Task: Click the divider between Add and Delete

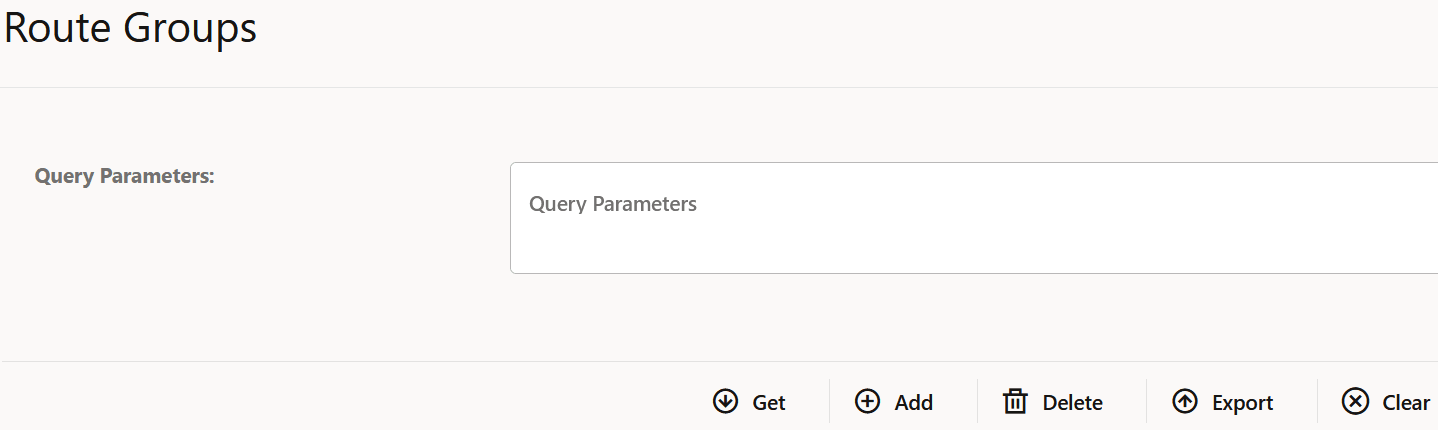Action: click(977, 401)
